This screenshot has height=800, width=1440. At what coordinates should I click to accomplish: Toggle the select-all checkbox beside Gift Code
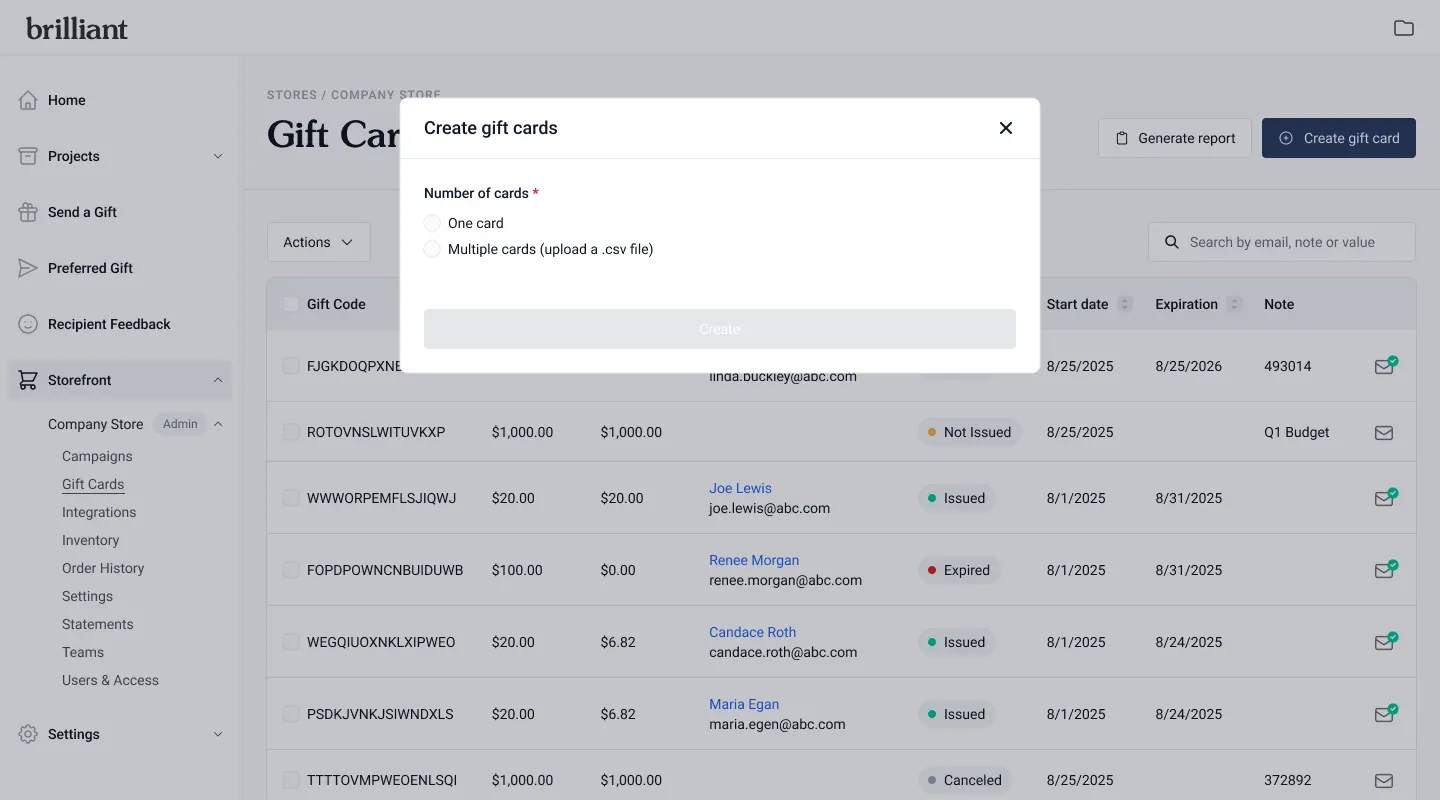coord(291,304)
